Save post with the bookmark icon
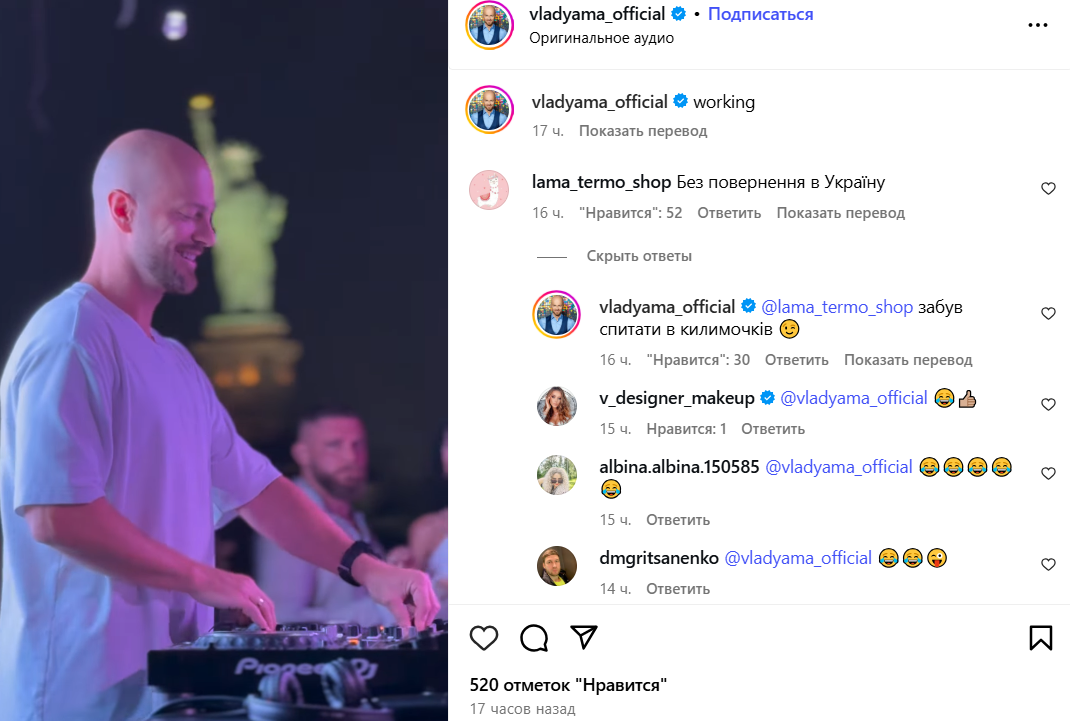Screen dimensions: 1070x721 (x=1041, y=638)
